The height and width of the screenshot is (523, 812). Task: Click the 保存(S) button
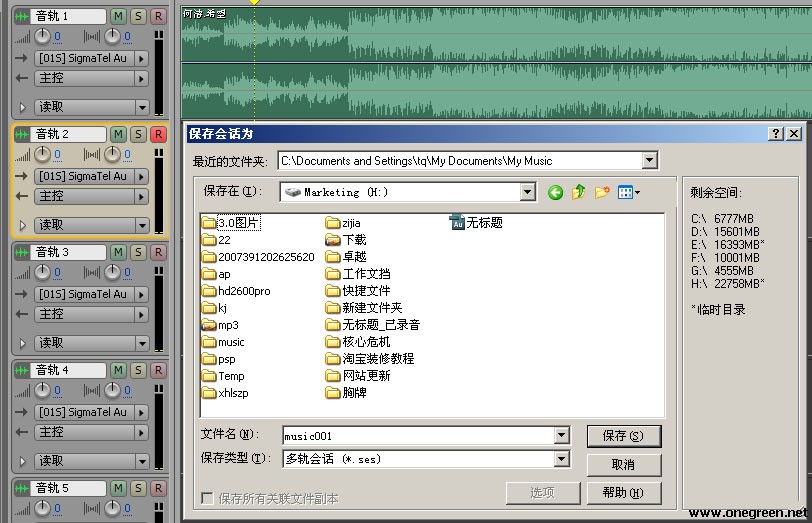[624, 436]
